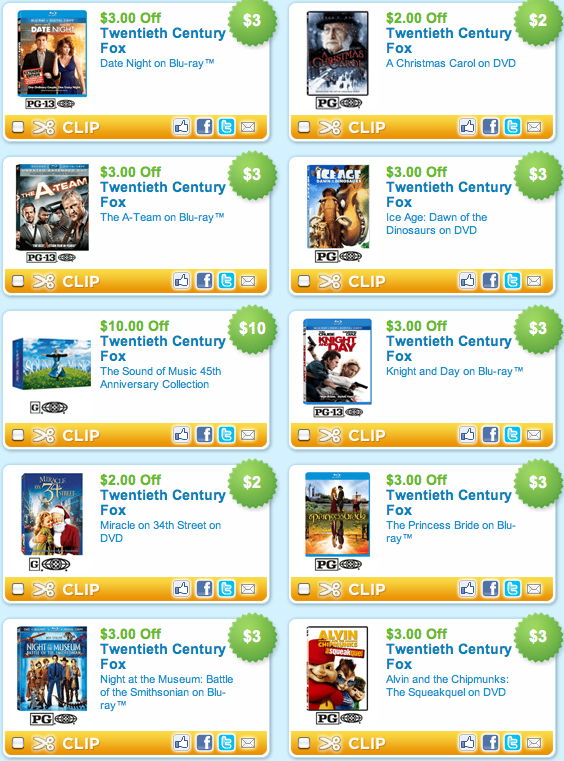Check the Date Night clip checkbox
This screenshot has height=761, width=564.
[x=18, y=127]
